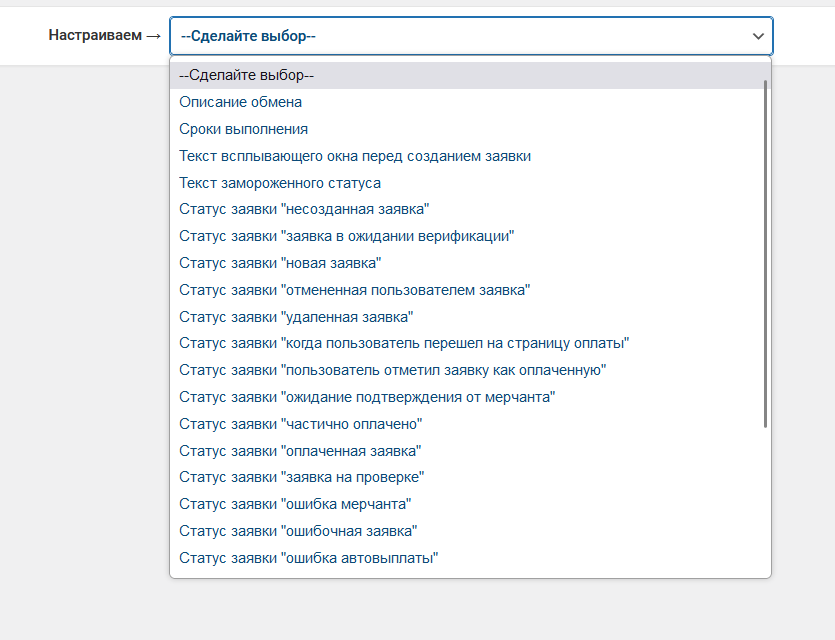The width and height of the screenshot is (835, 640).
Task: Select "Текст замороженного статуса" option
Action: tap(280, 183)
